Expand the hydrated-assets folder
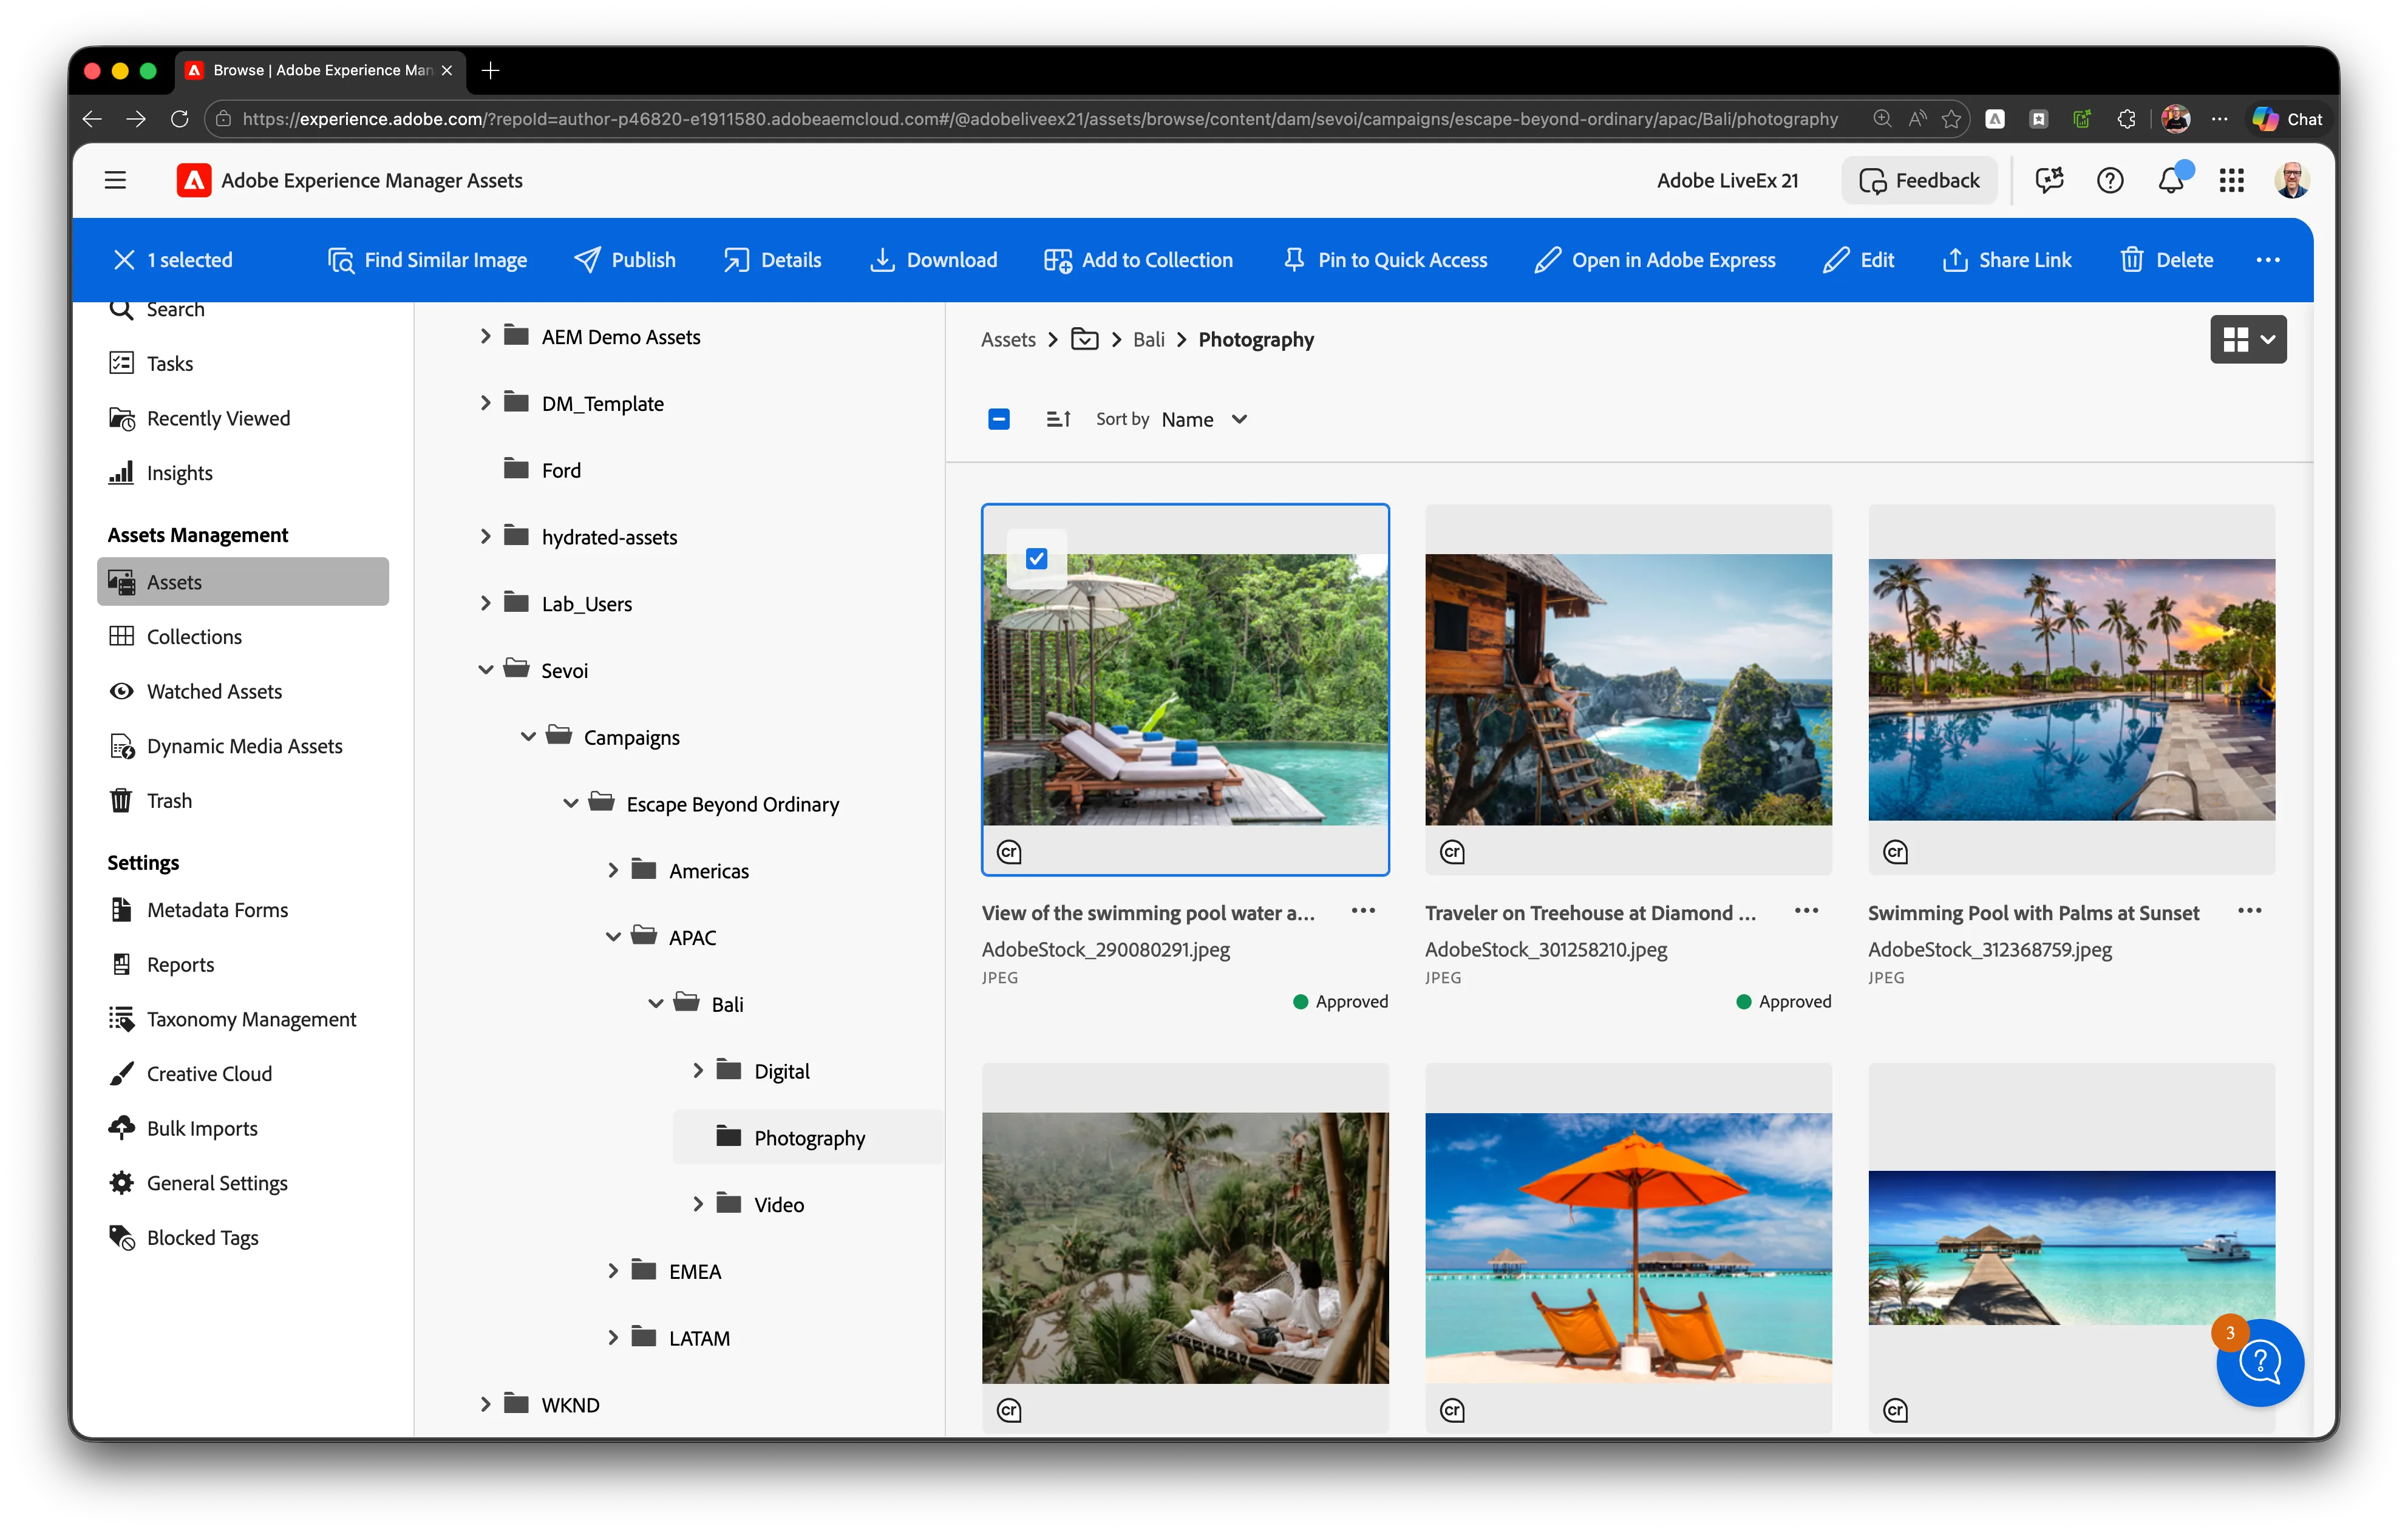 coord(485,537)
